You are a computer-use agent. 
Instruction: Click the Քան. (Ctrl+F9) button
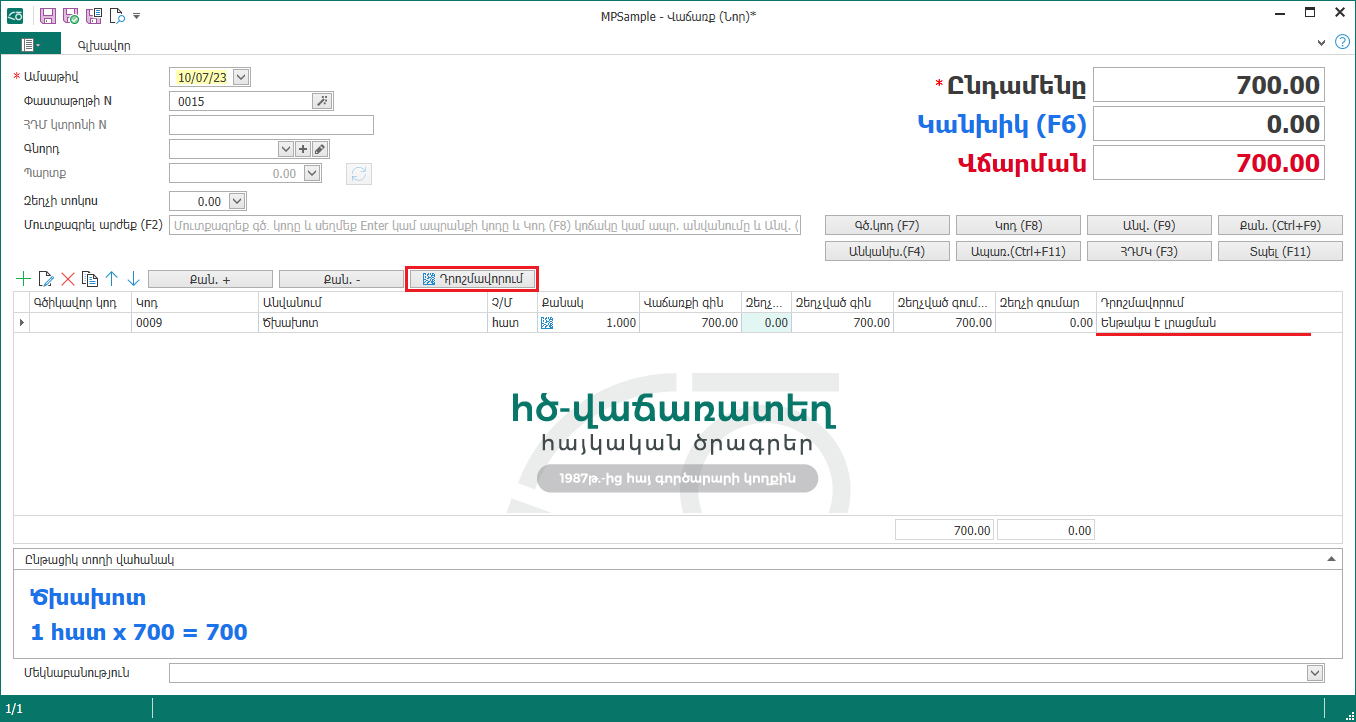[1280, 225]
